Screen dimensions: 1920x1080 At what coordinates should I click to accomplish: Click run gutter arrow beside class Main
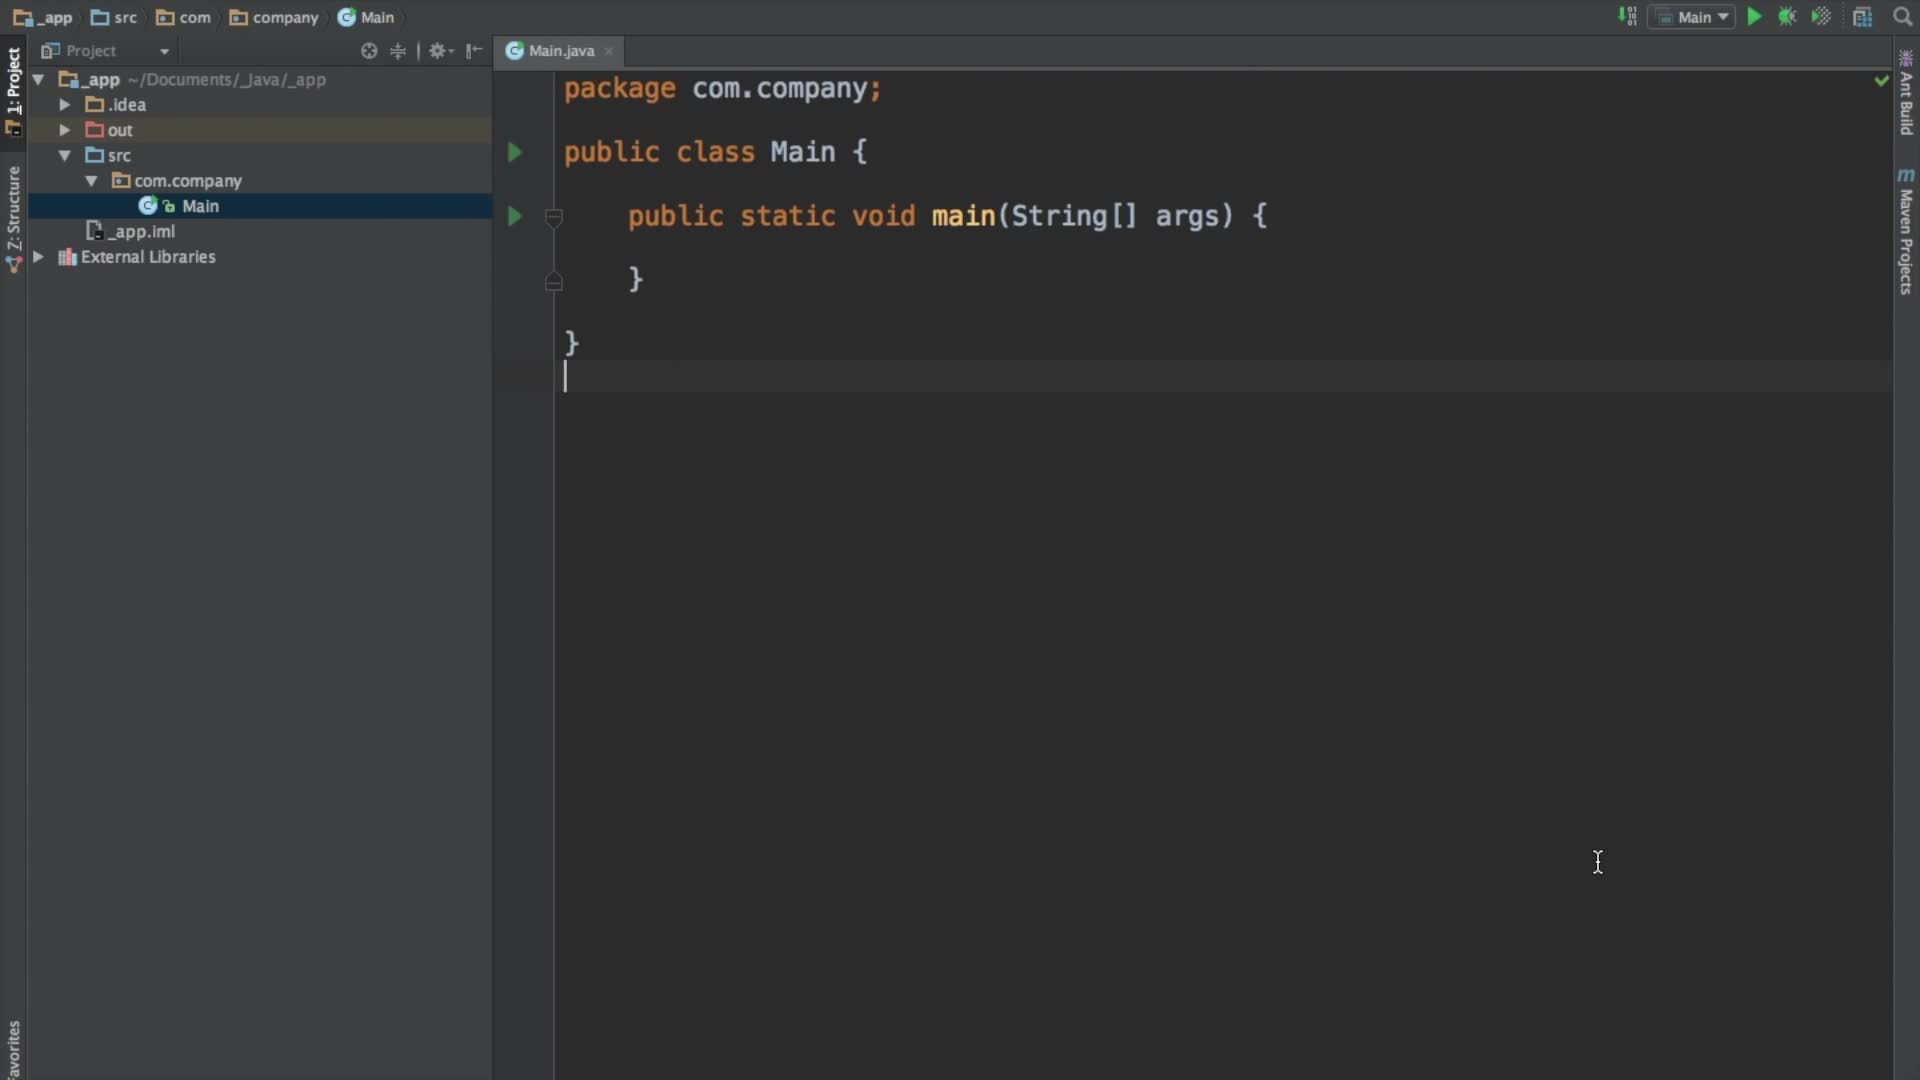[515, 152]
